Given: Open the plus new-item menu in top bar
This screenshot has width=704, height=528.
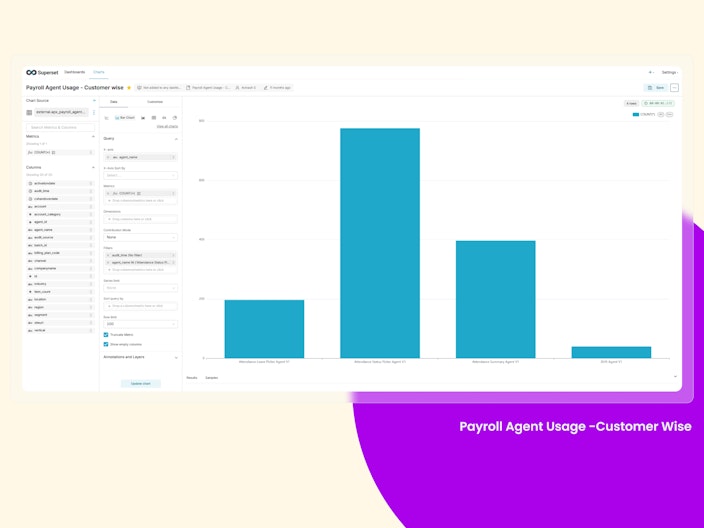Looking at the screenshot, I should pyautogui.click(x=651, y=72).
